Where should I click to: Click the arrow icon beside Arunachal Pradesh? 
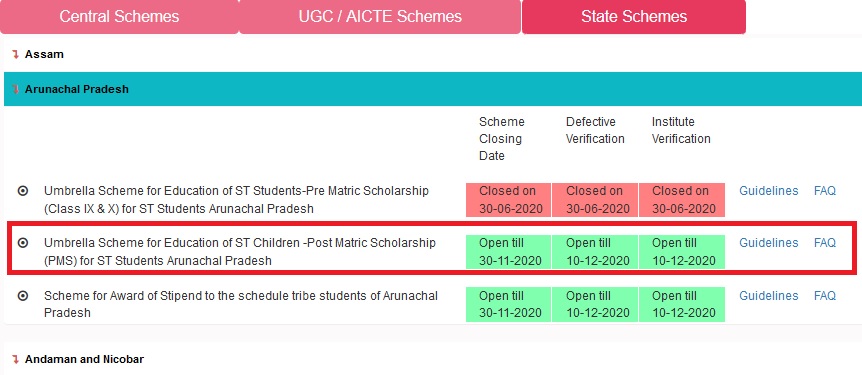[x=15, y=89]
